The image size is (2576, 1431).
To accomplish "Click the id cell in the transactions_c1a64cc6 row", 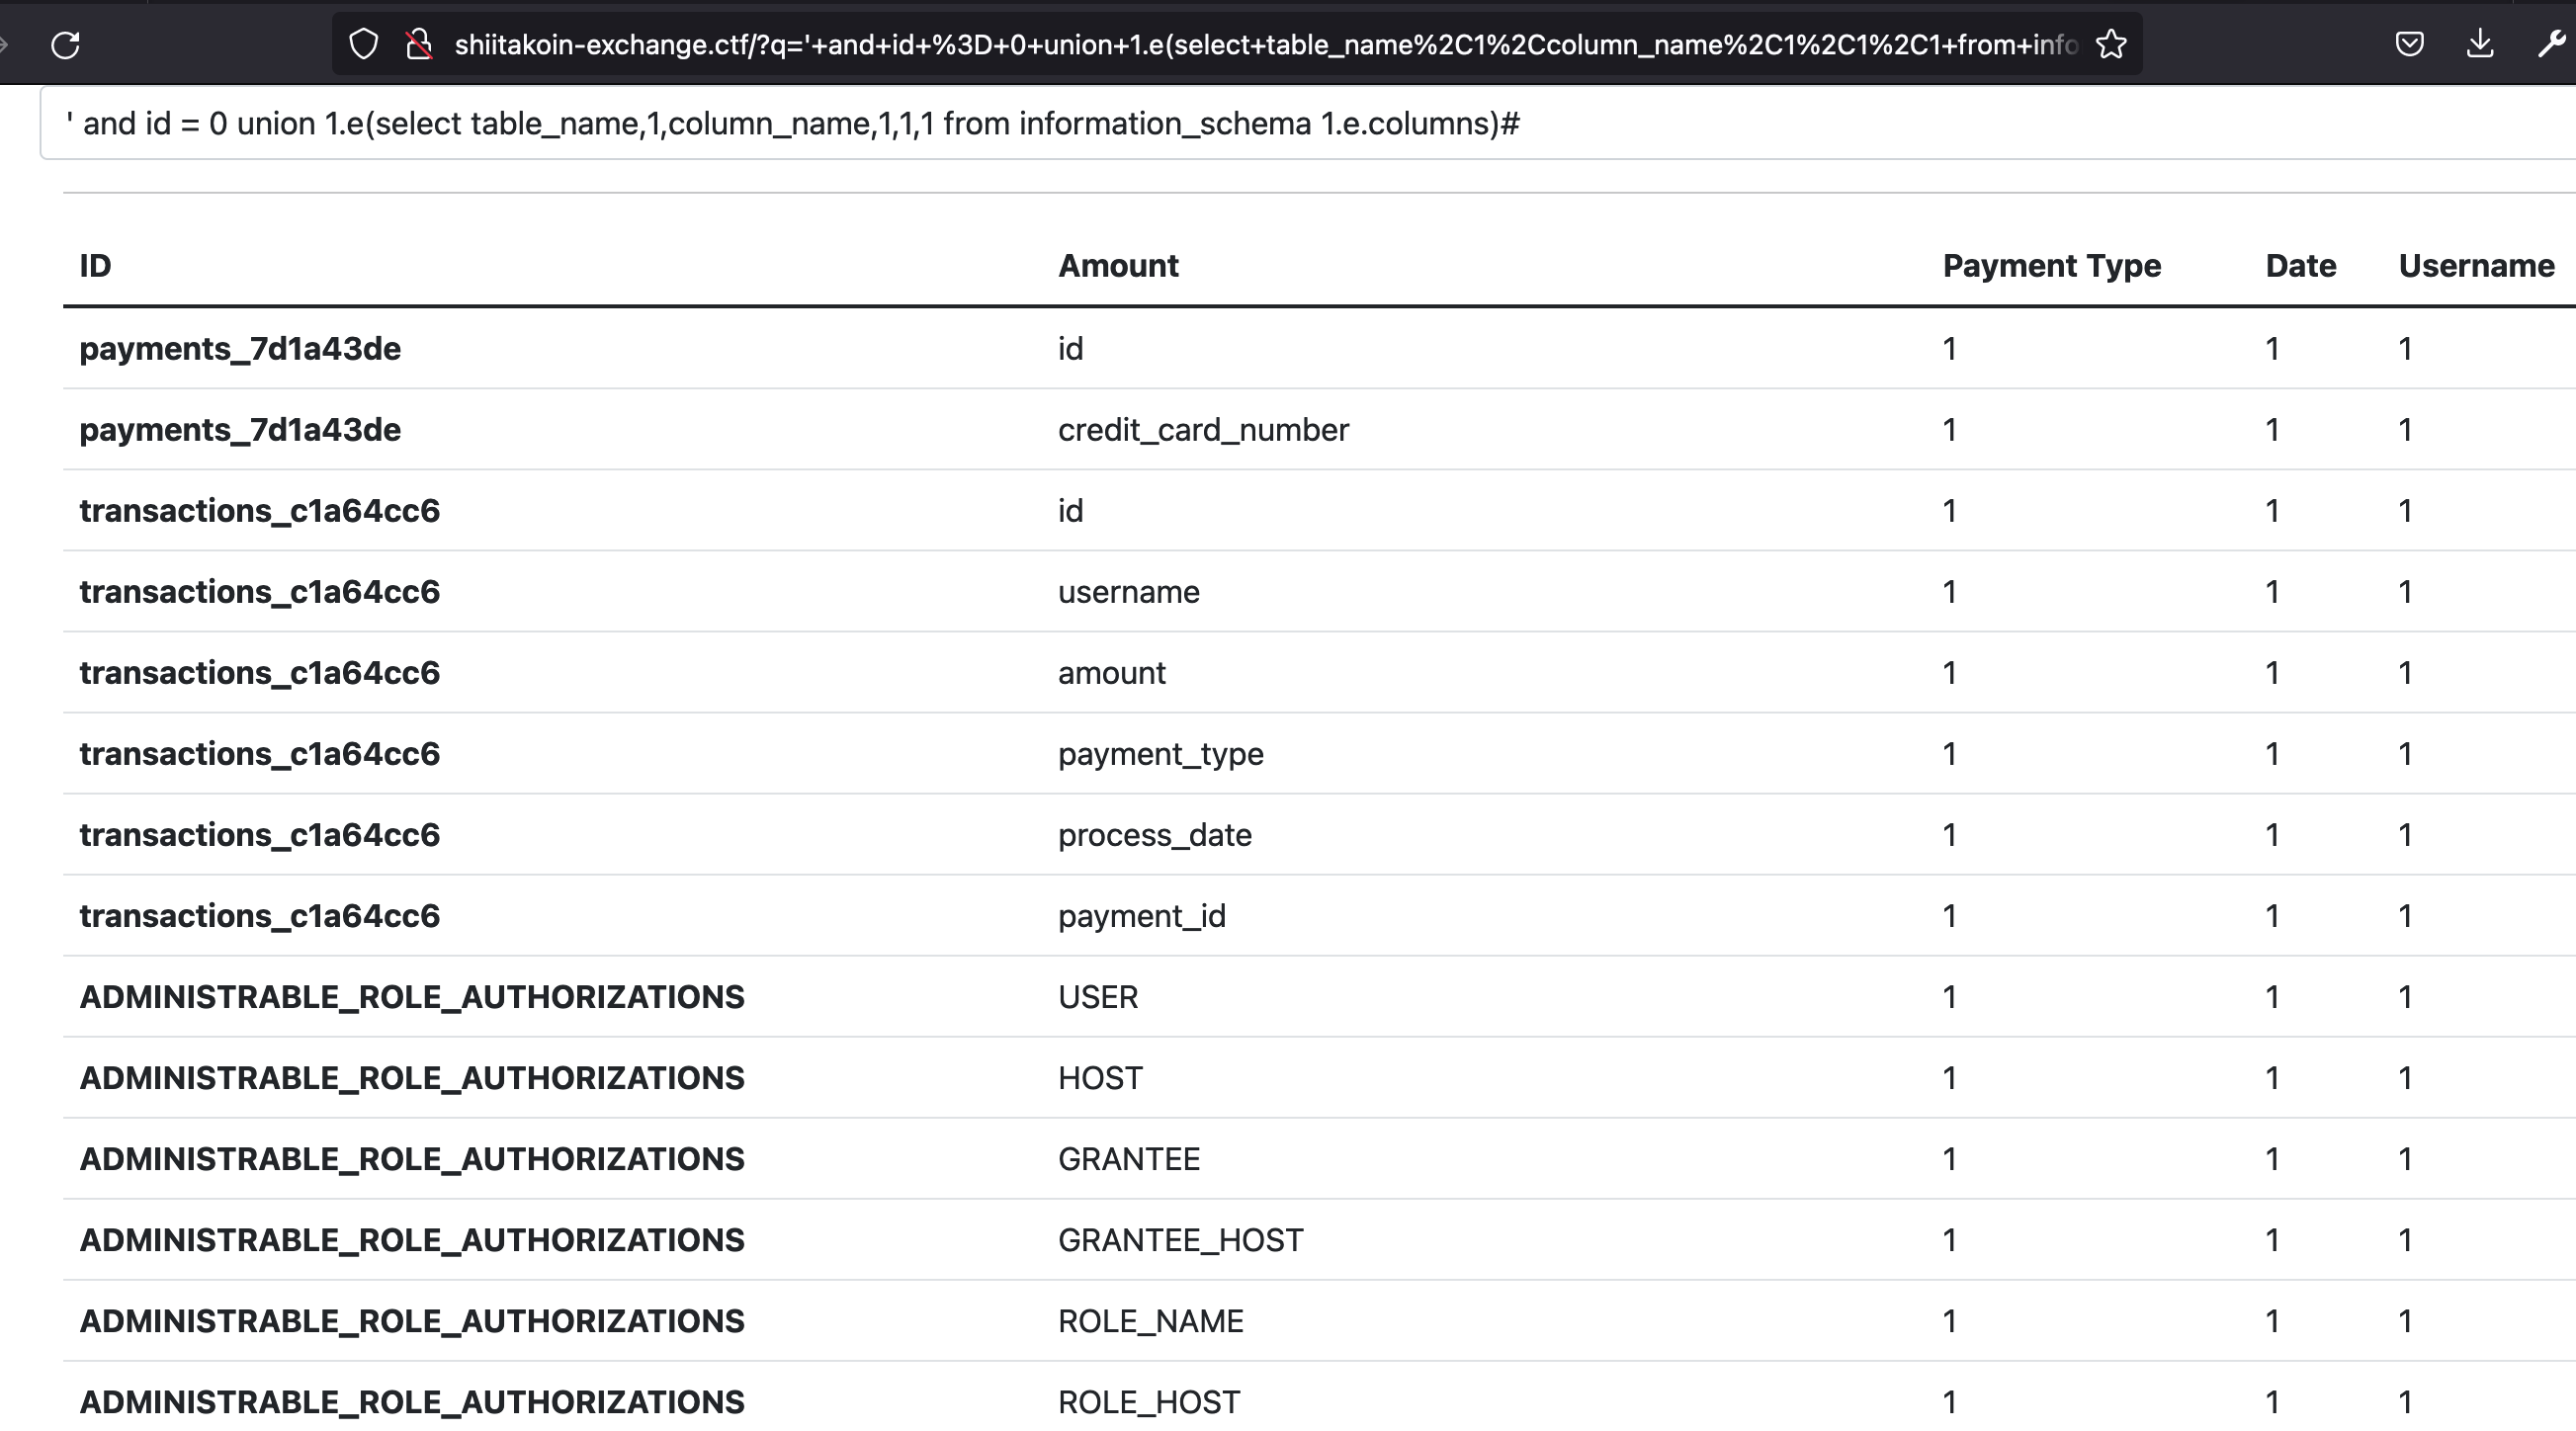I will pyautogui.click(x=1070, y=511).
